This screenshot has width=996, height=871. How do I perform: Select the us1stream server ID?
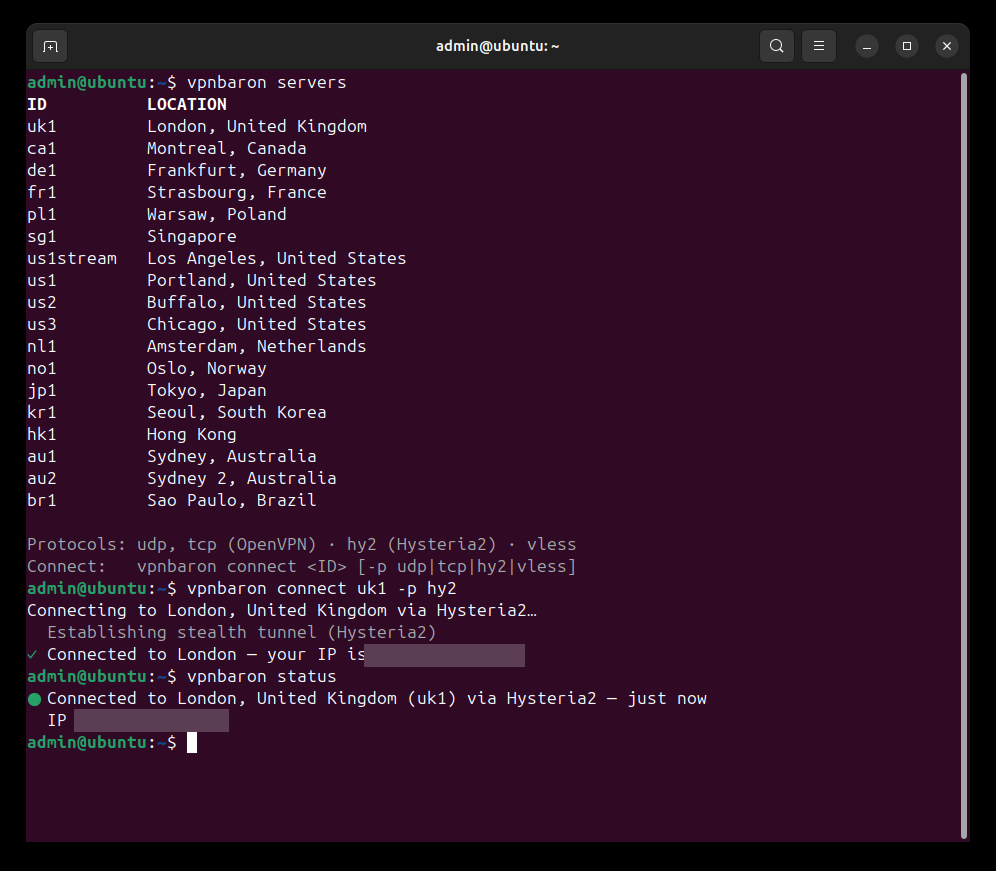[x=72, y=259]
